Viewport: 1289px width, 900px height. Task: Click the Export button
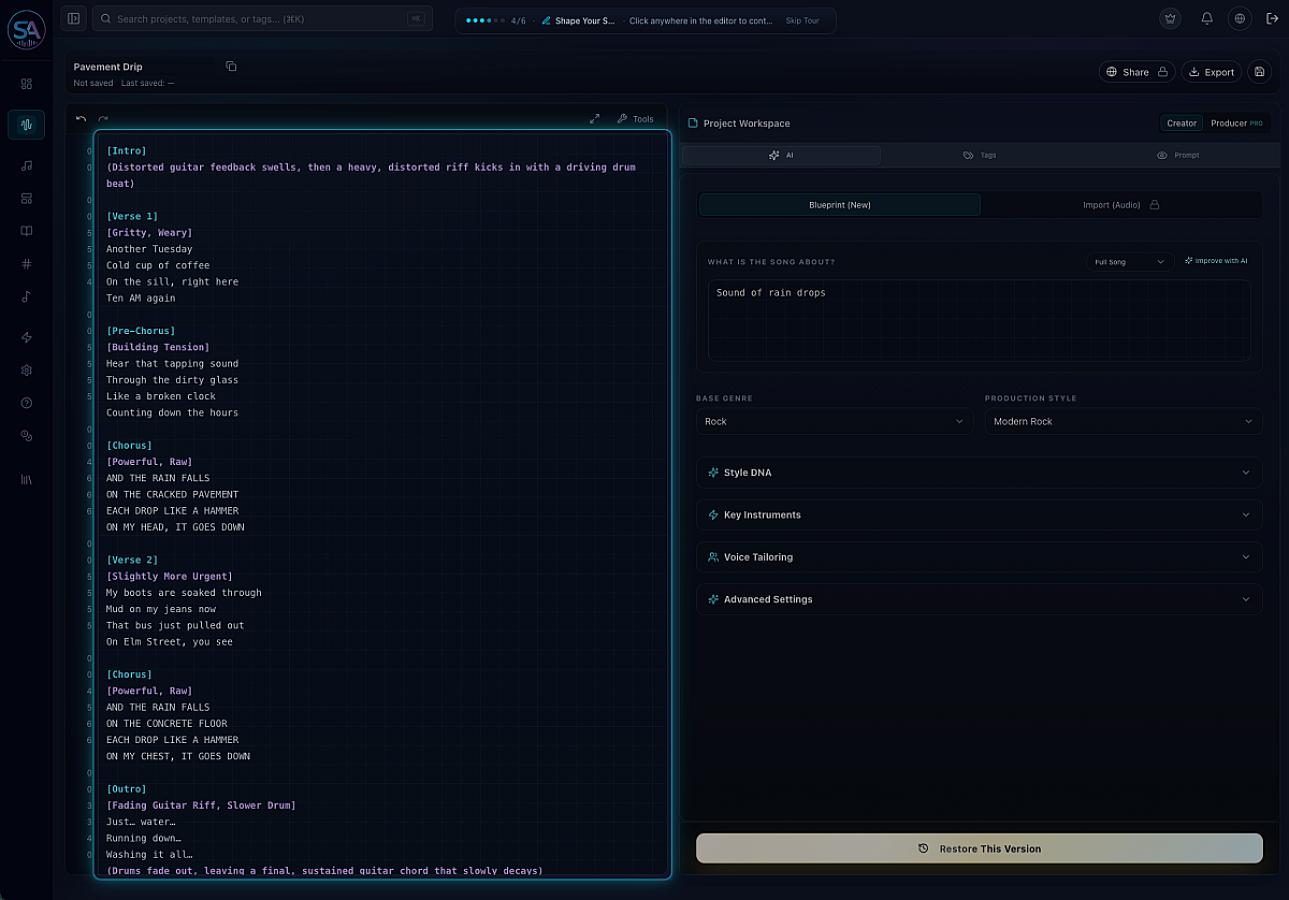click(1211, 72)
